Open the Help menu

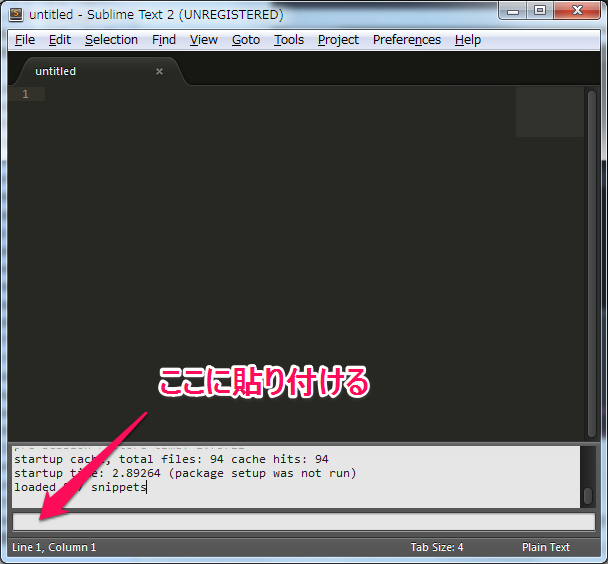point(468,40)
